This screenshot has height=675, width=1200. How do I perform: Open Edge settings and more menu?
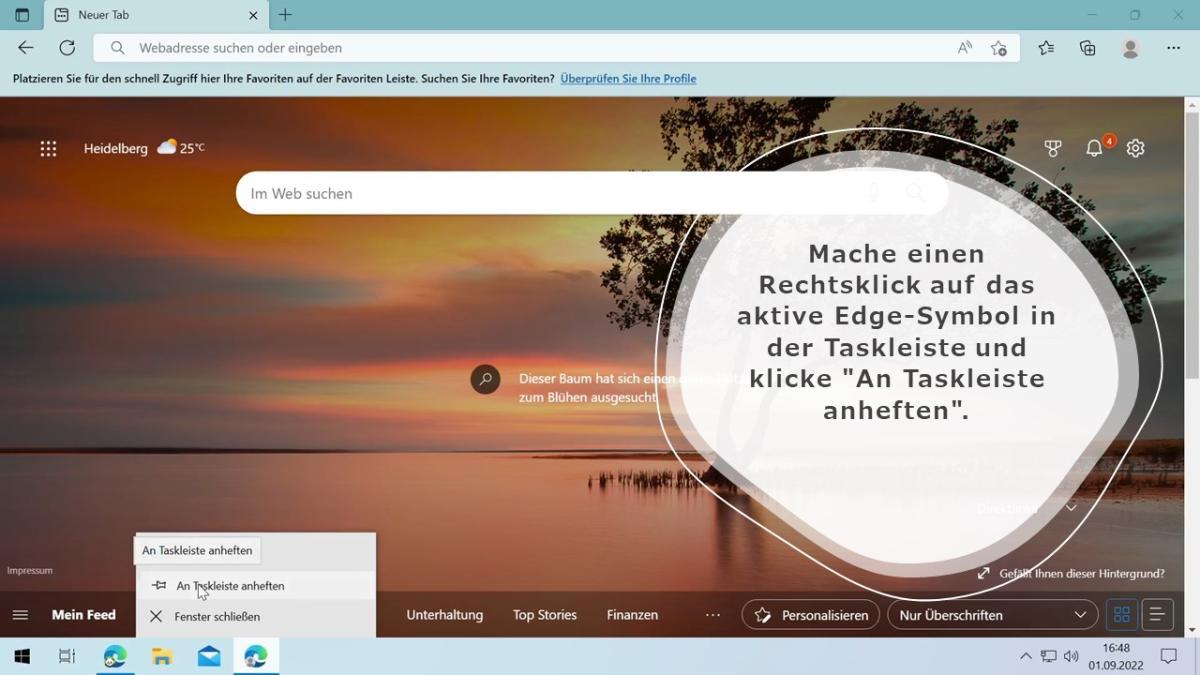coord(1174,48)
